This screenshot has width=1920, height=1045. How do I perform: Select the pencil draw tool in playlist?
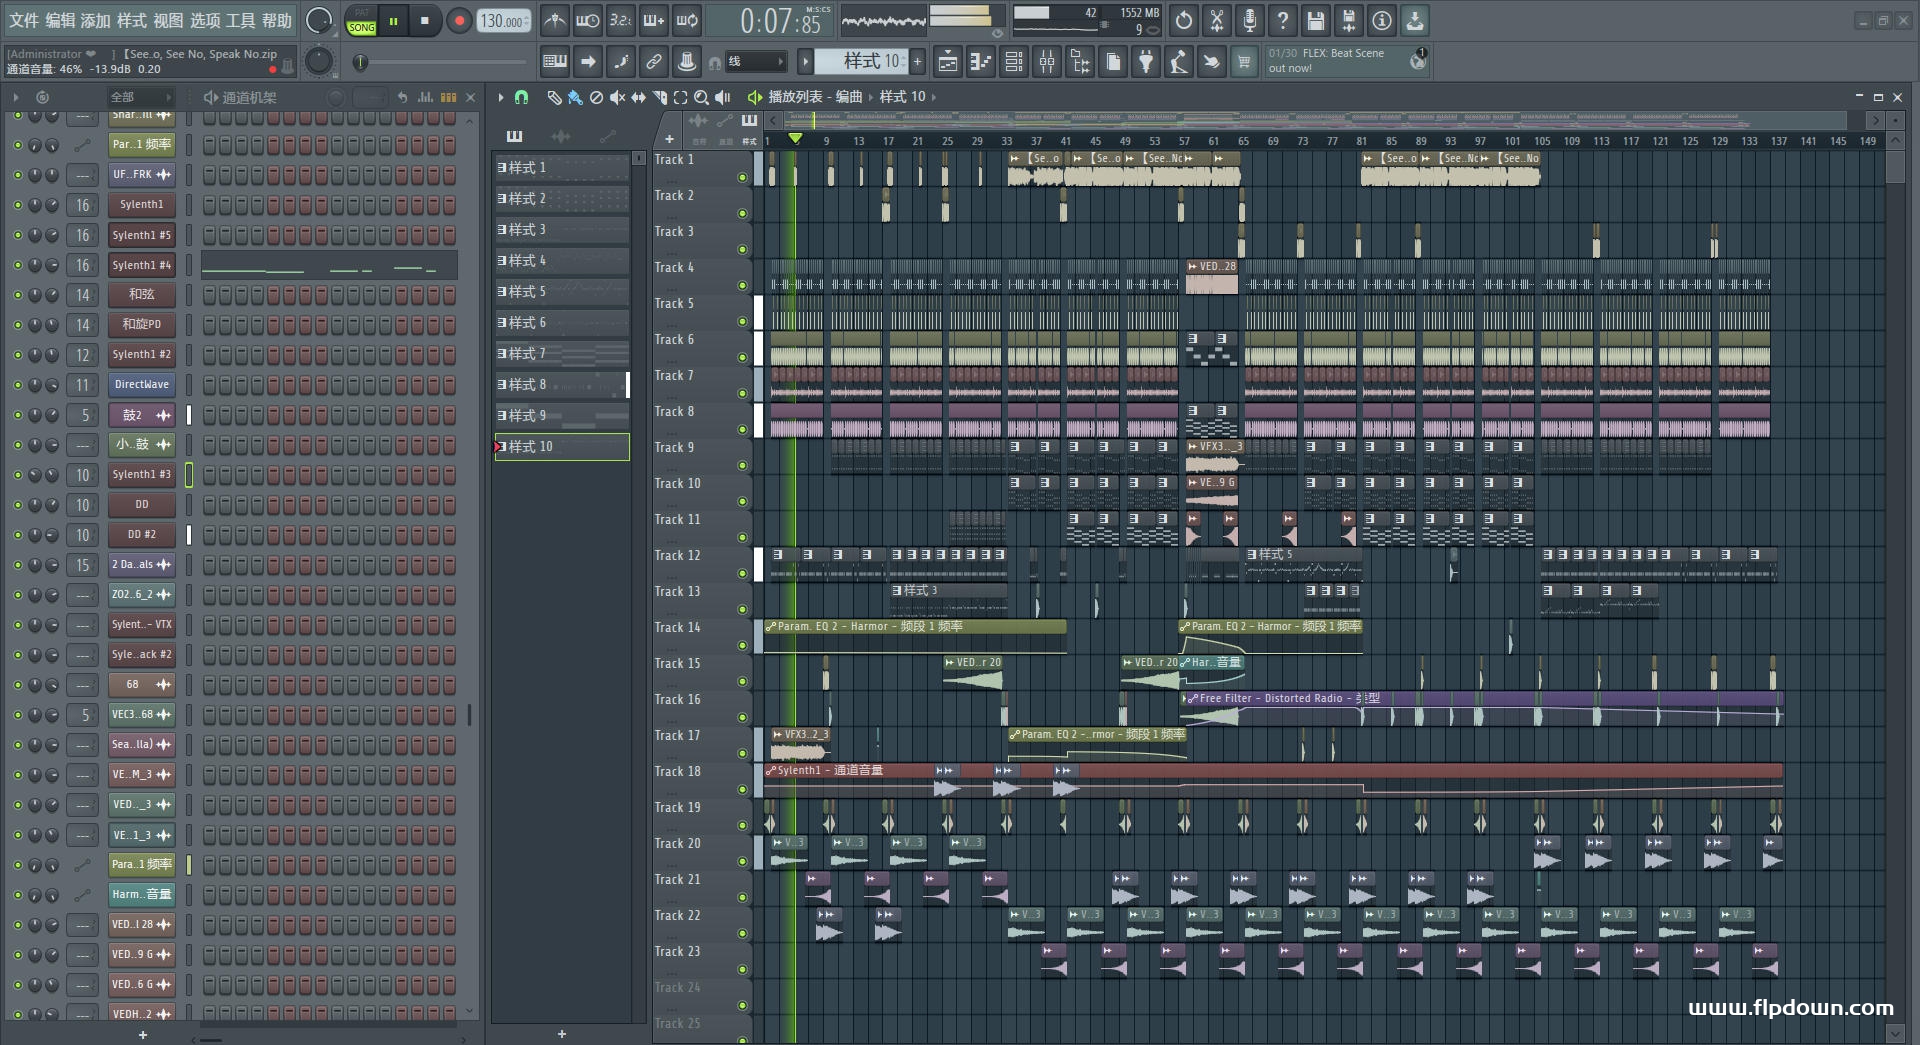click(x=554, y=97)
